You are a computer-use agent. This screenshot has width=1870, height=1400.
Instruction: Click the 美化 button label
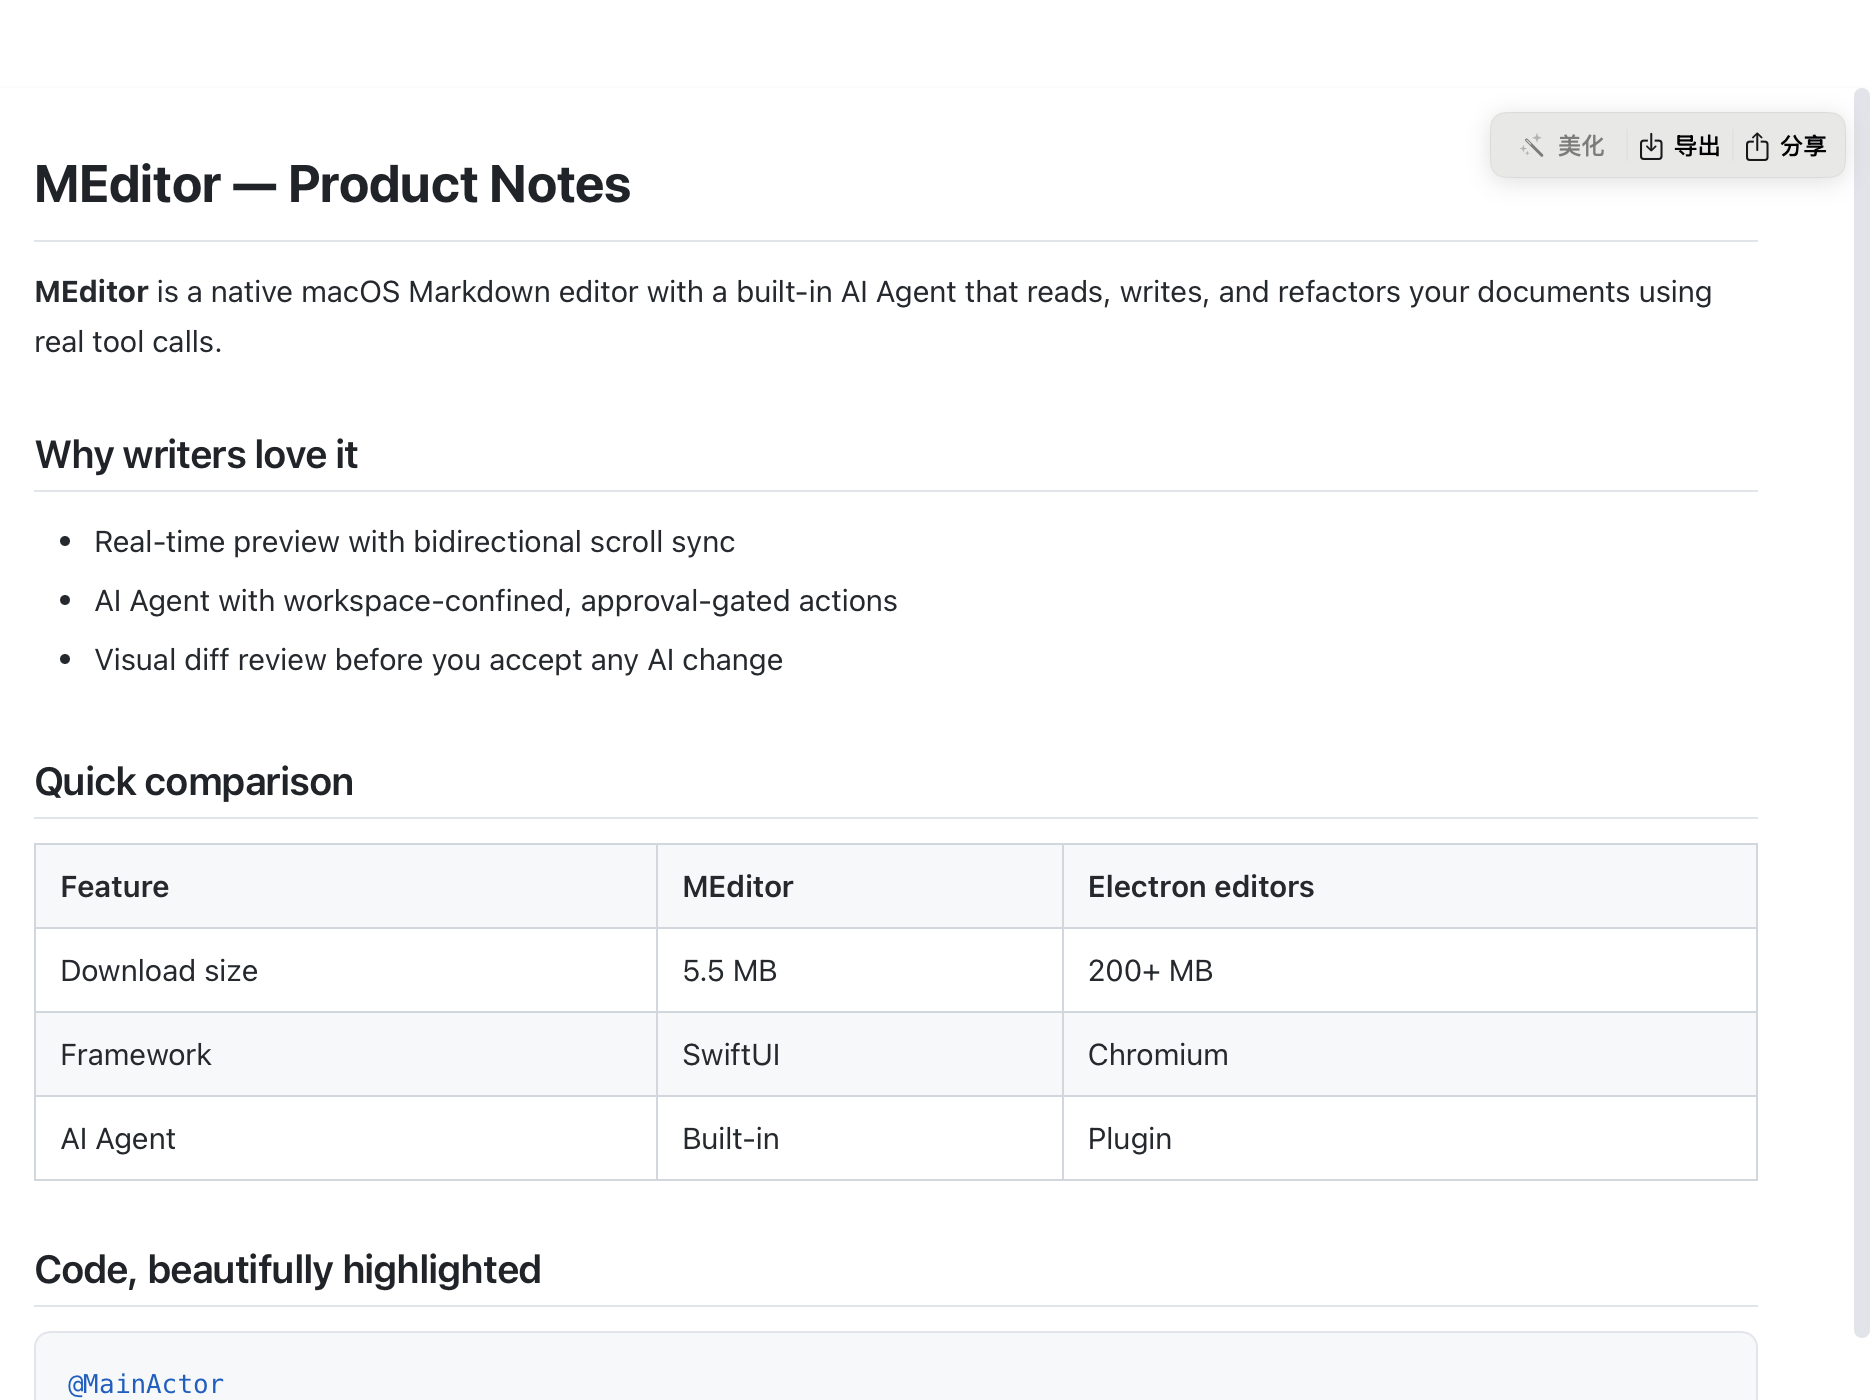point(1581,146)
